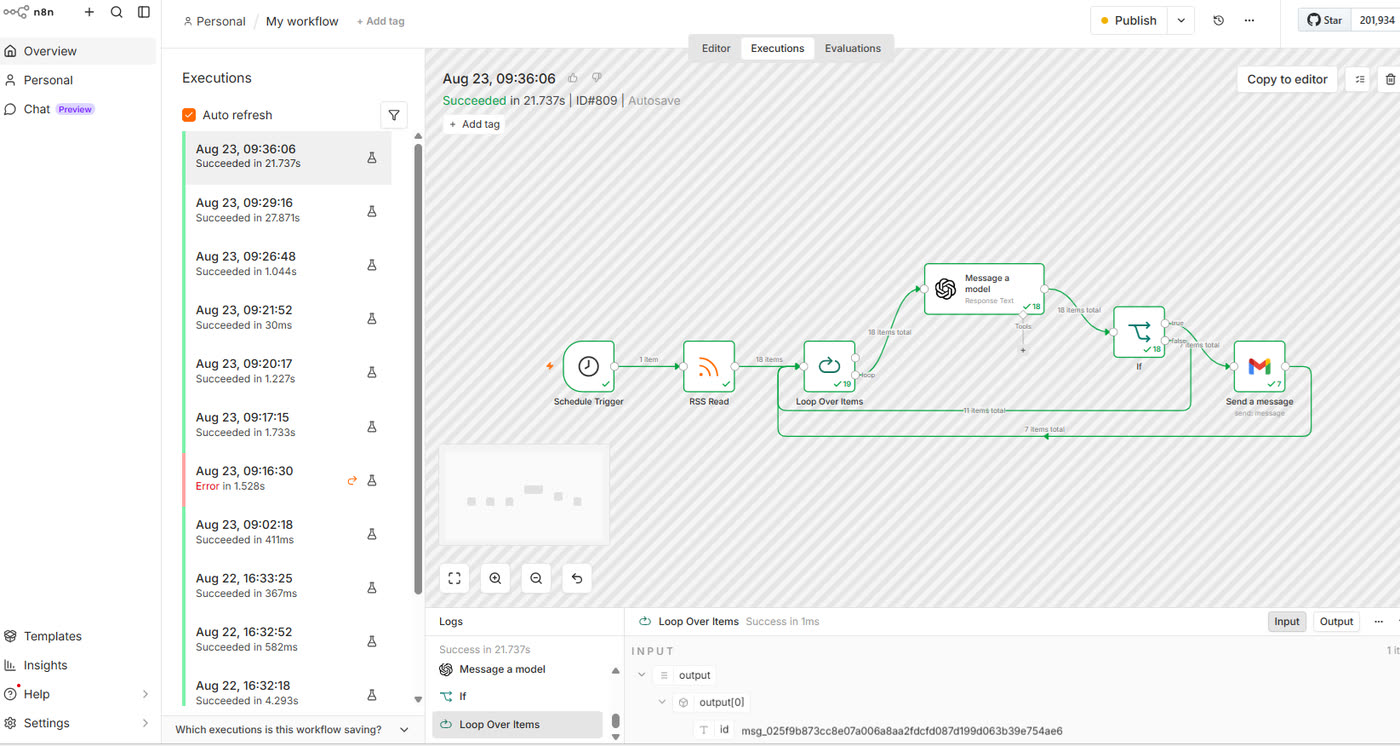
Task: Select the Aug 23, 09:26:48 execution
Action: [287, 264]
